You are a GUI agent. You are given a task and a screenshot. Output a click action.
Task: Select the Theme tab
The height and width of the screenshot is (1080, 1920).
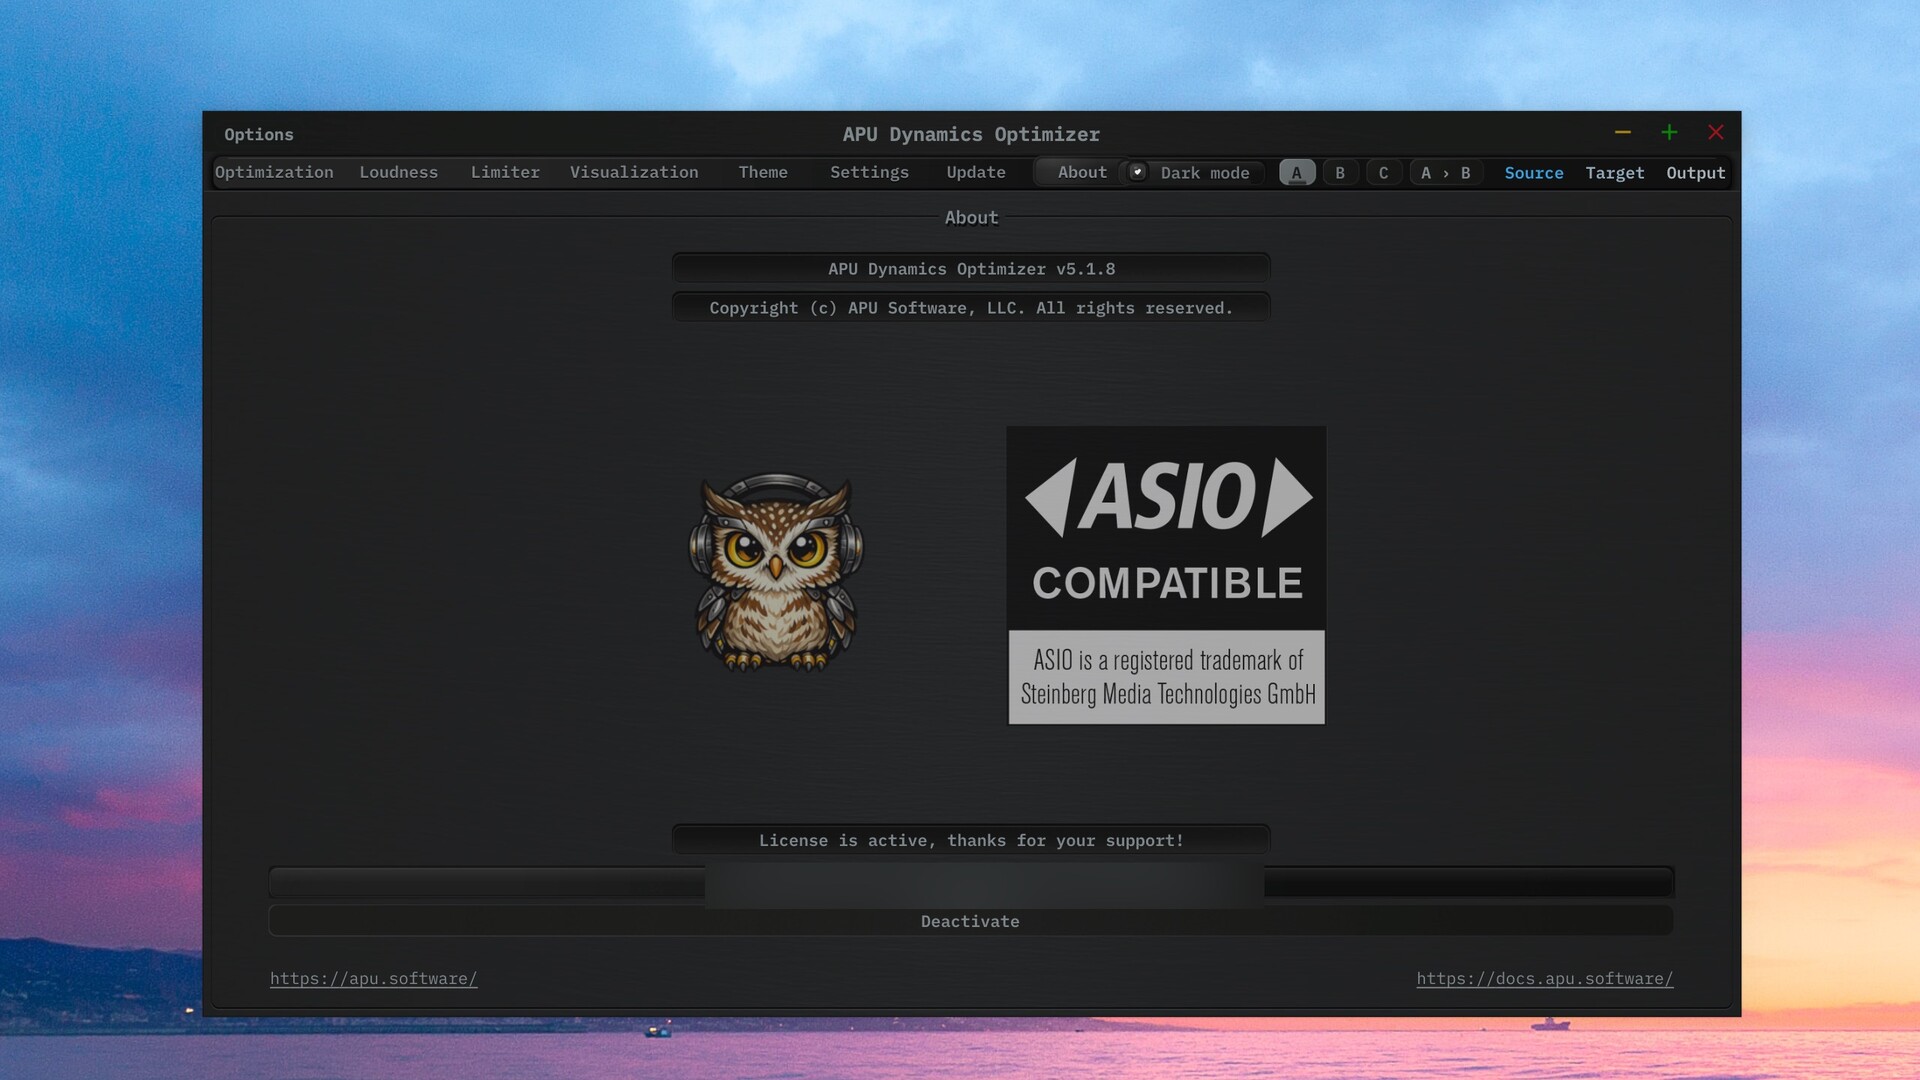[x=763, y=172]
